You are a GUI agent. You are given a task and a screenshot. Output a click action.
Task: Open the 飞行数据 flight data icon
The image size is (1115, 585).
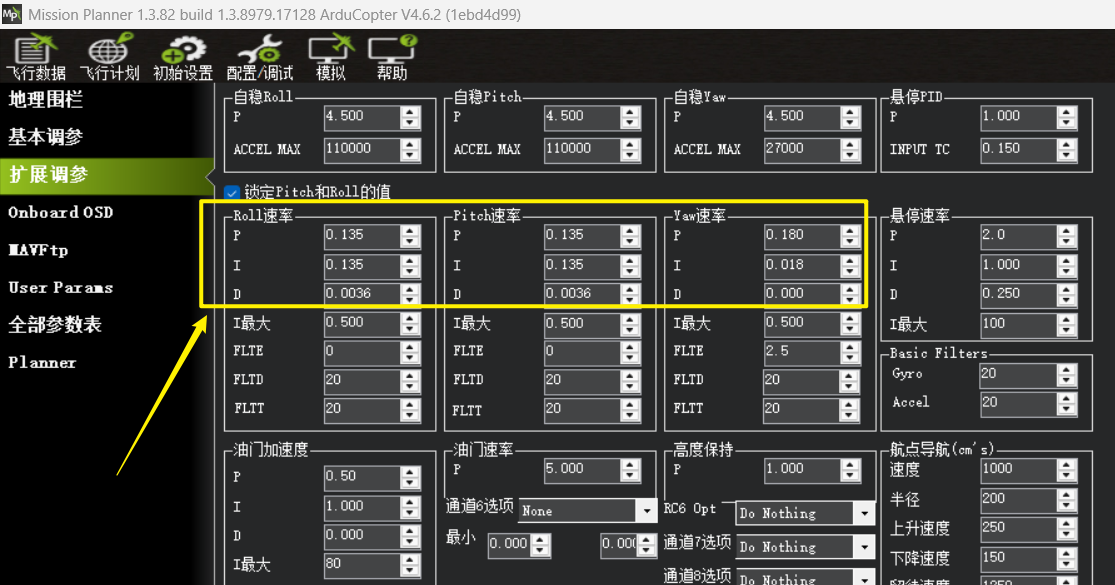coord(36,57)
